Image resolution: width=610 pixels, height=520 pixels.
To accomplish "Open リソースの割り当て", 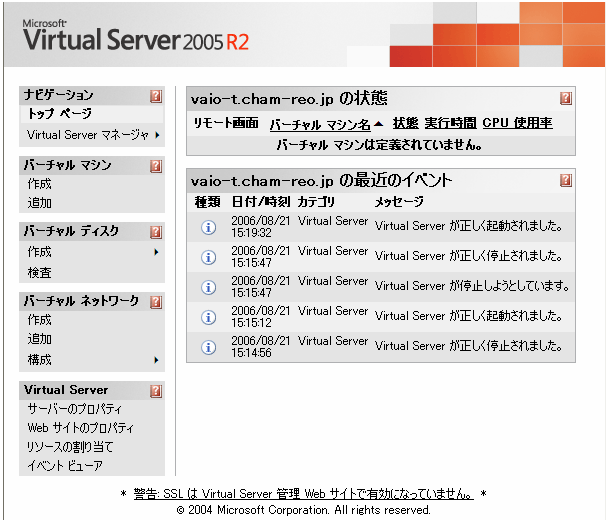I will tap(70, 446).
